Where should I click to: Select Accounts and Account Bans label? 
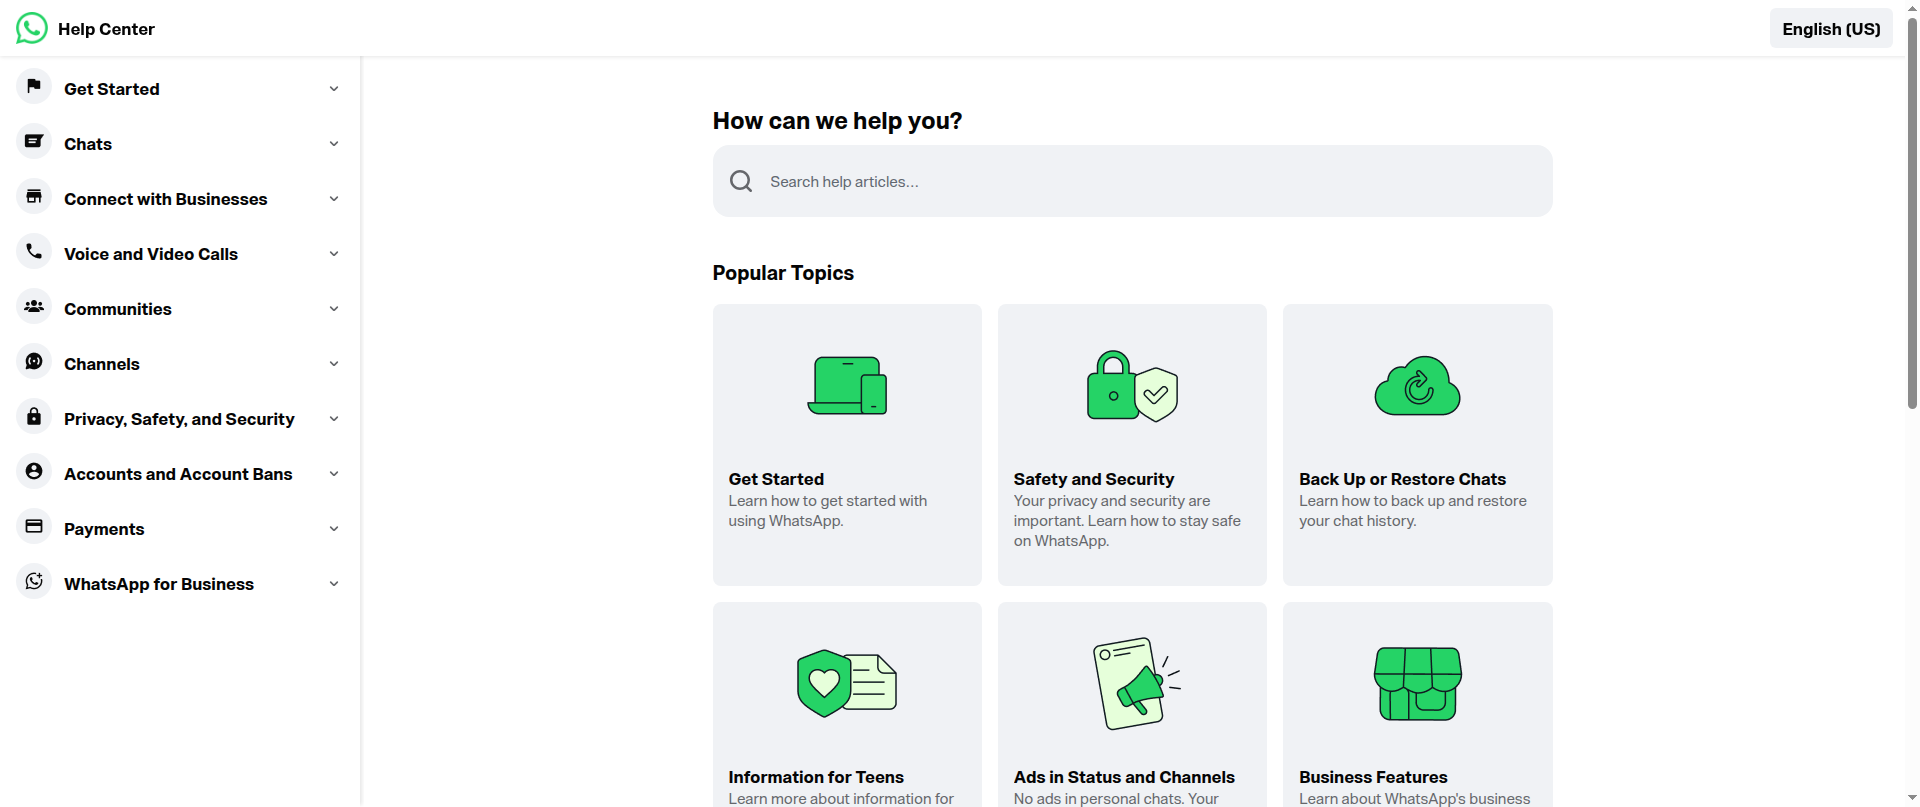click(178, 474)
